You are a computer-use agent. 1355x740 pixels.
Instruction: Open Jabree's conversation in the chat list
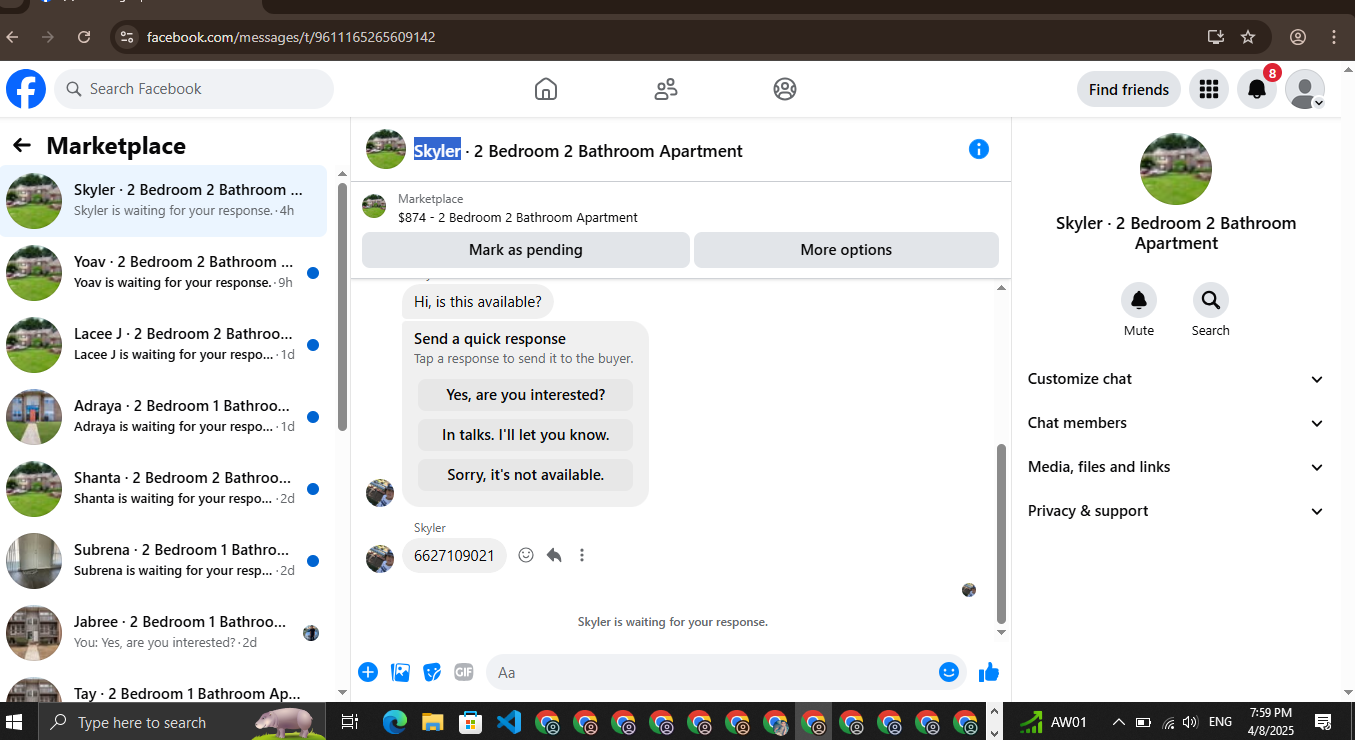[164, 633]
